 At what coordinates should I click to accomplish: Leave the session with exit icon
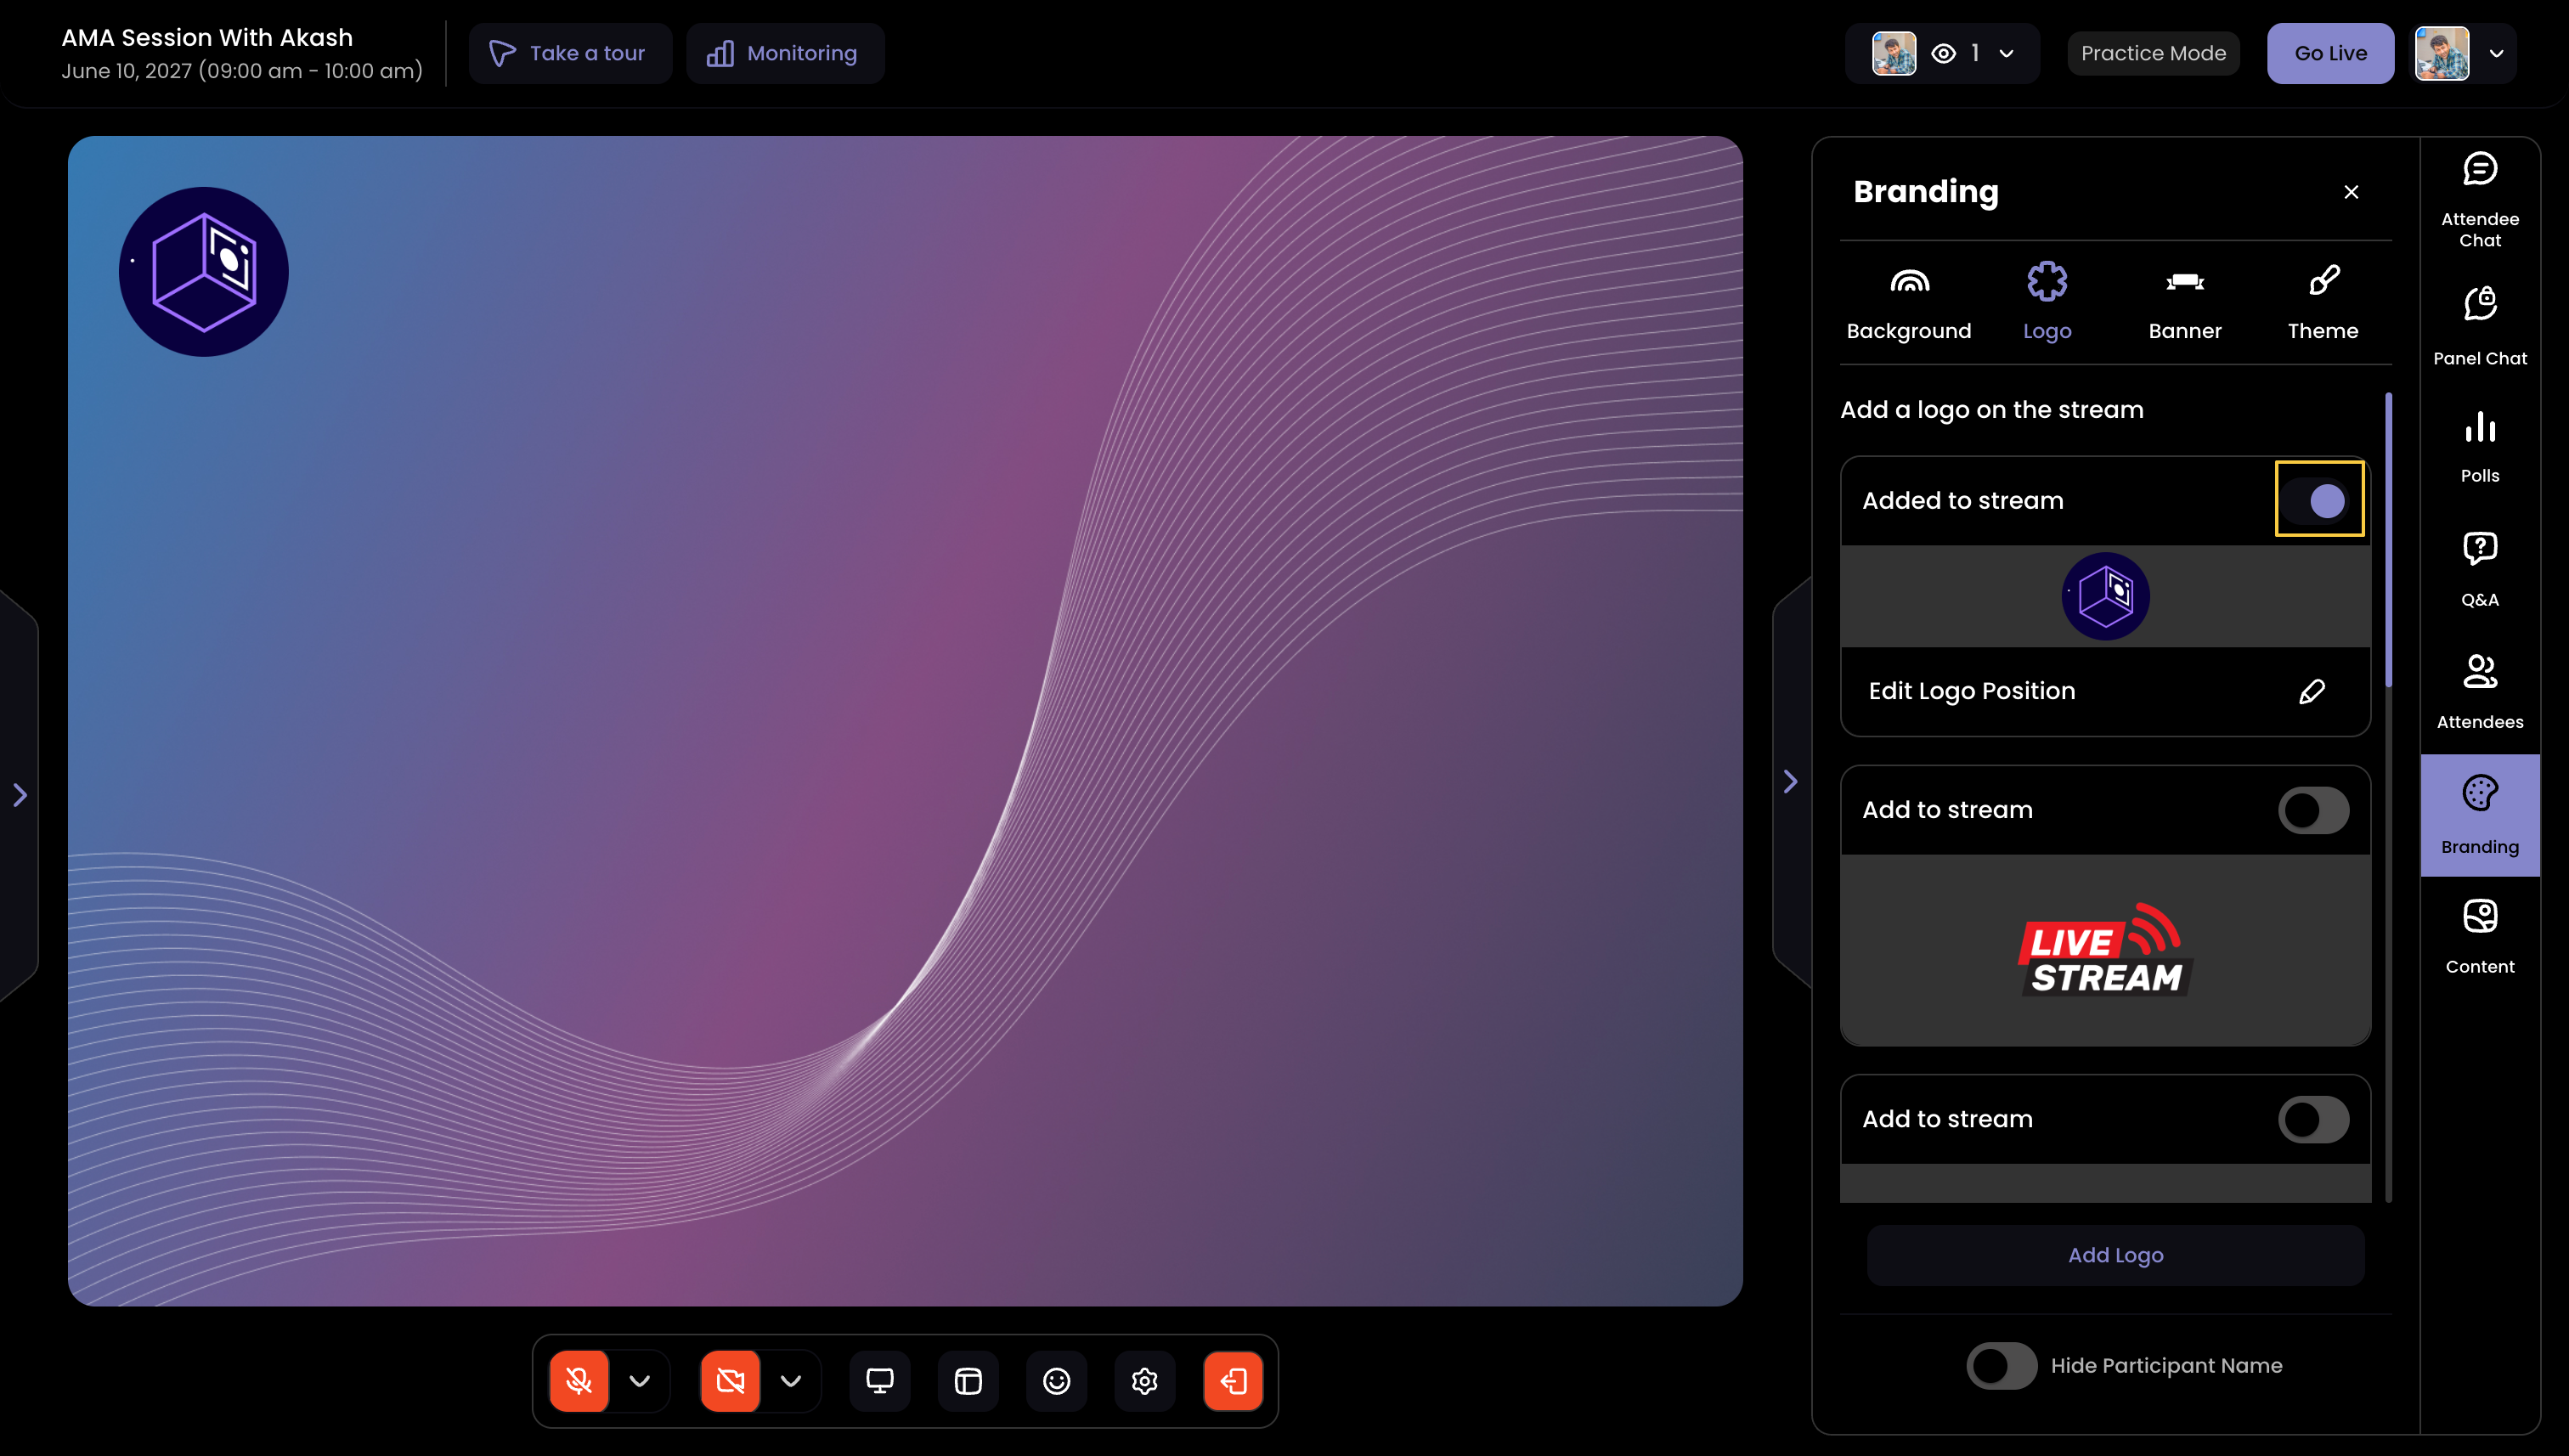[x=1233, y=1381]
